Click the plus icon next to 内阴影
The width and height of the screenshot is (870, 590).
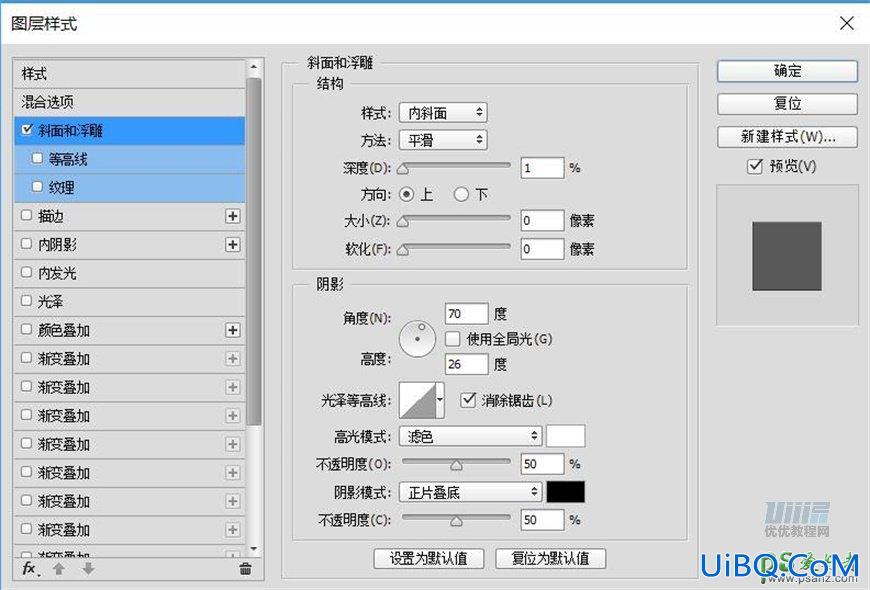(232, 245)
